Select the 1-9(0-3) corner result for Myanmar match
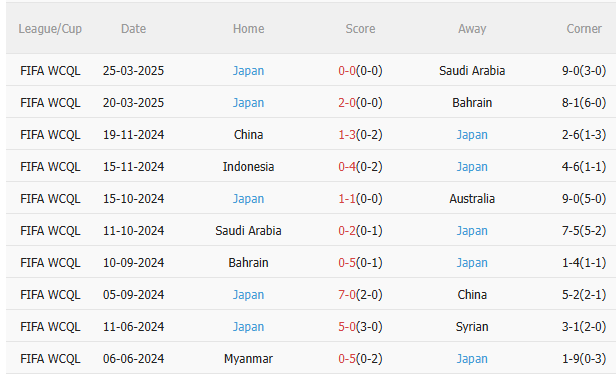616x377 pixels. [x=584, y=359]
